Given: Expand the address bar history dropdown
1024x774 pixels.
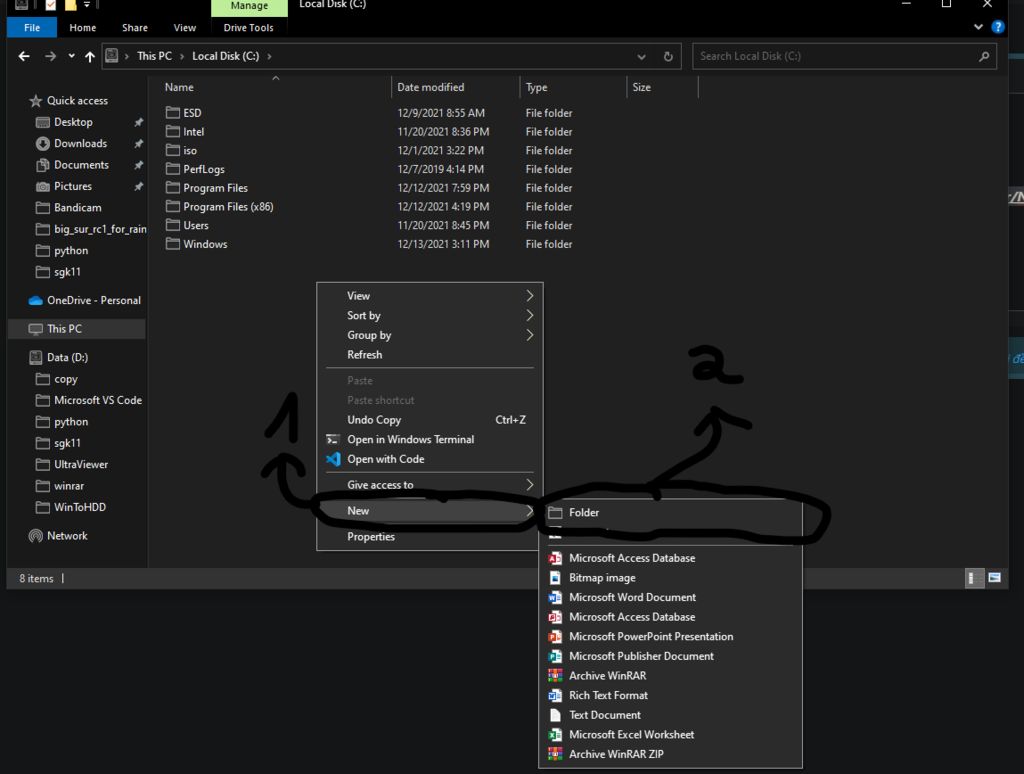Looking at the screenshot, I should (641, 57).
